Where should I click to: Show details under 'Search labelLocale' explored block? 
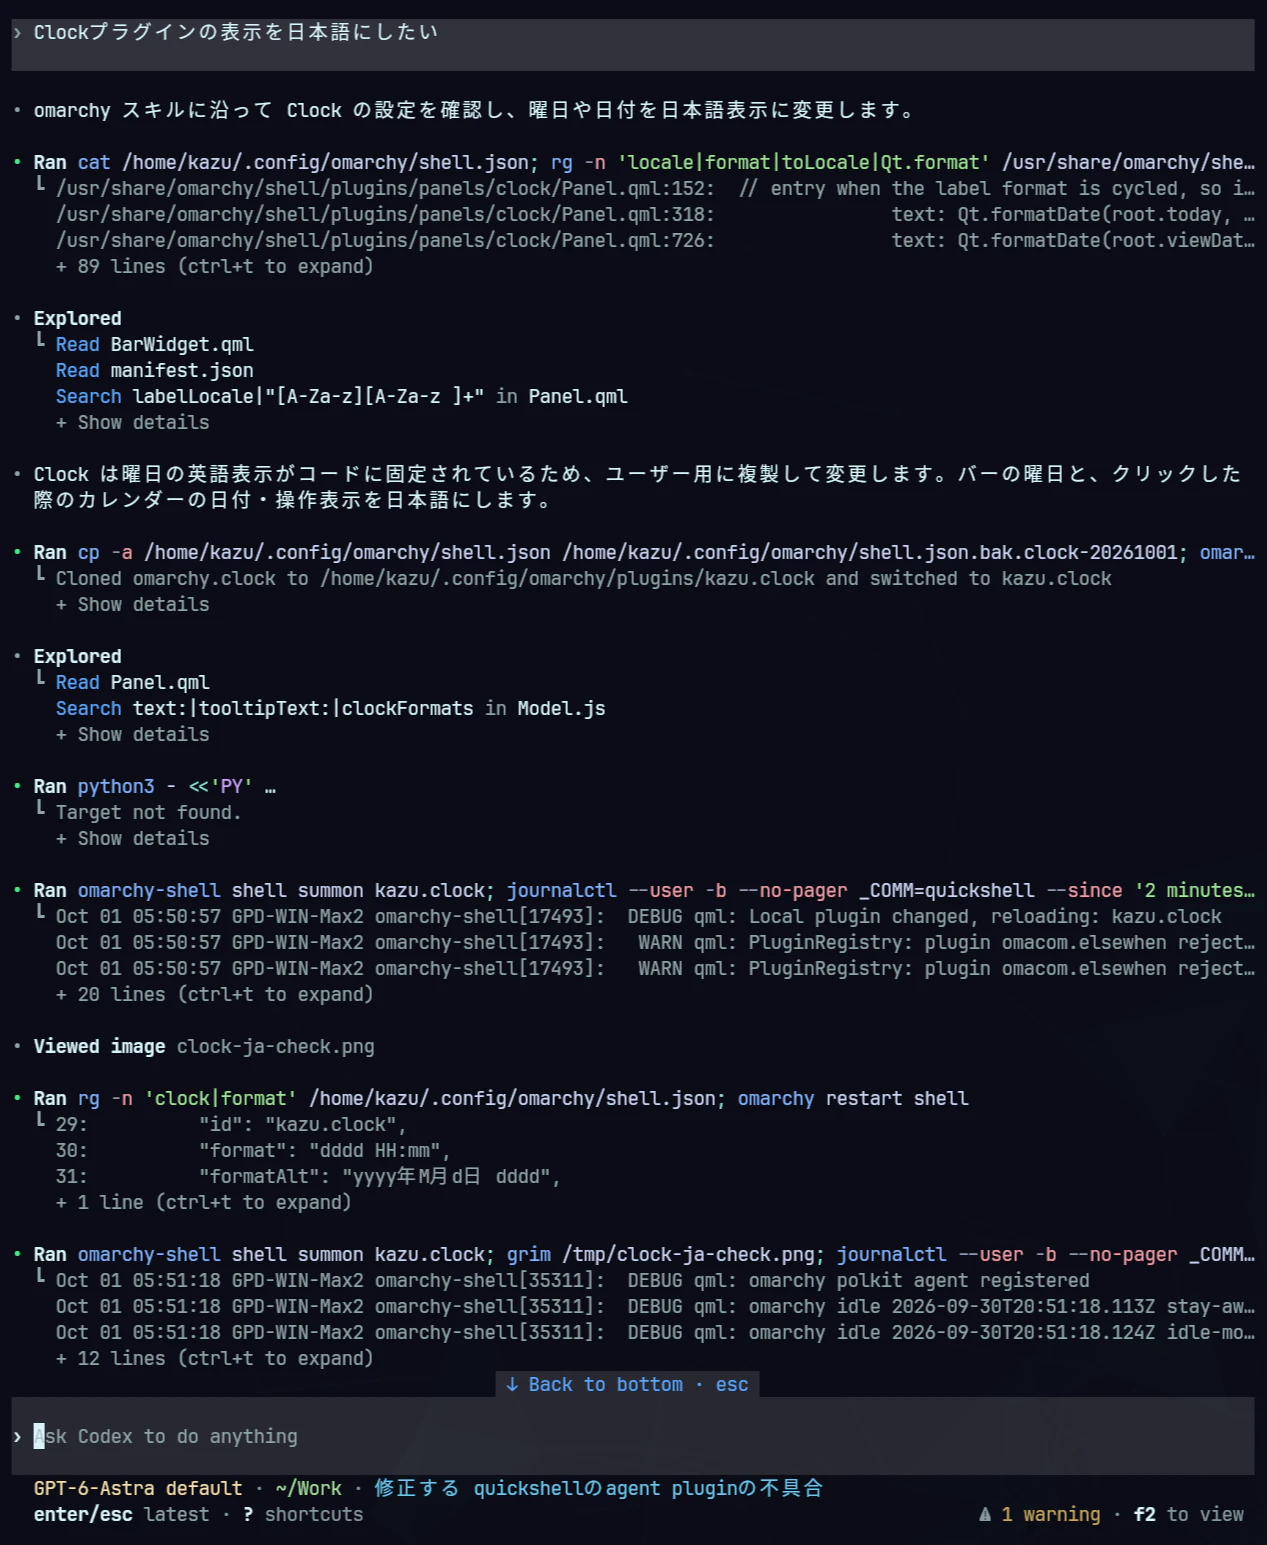pos(132,422)
